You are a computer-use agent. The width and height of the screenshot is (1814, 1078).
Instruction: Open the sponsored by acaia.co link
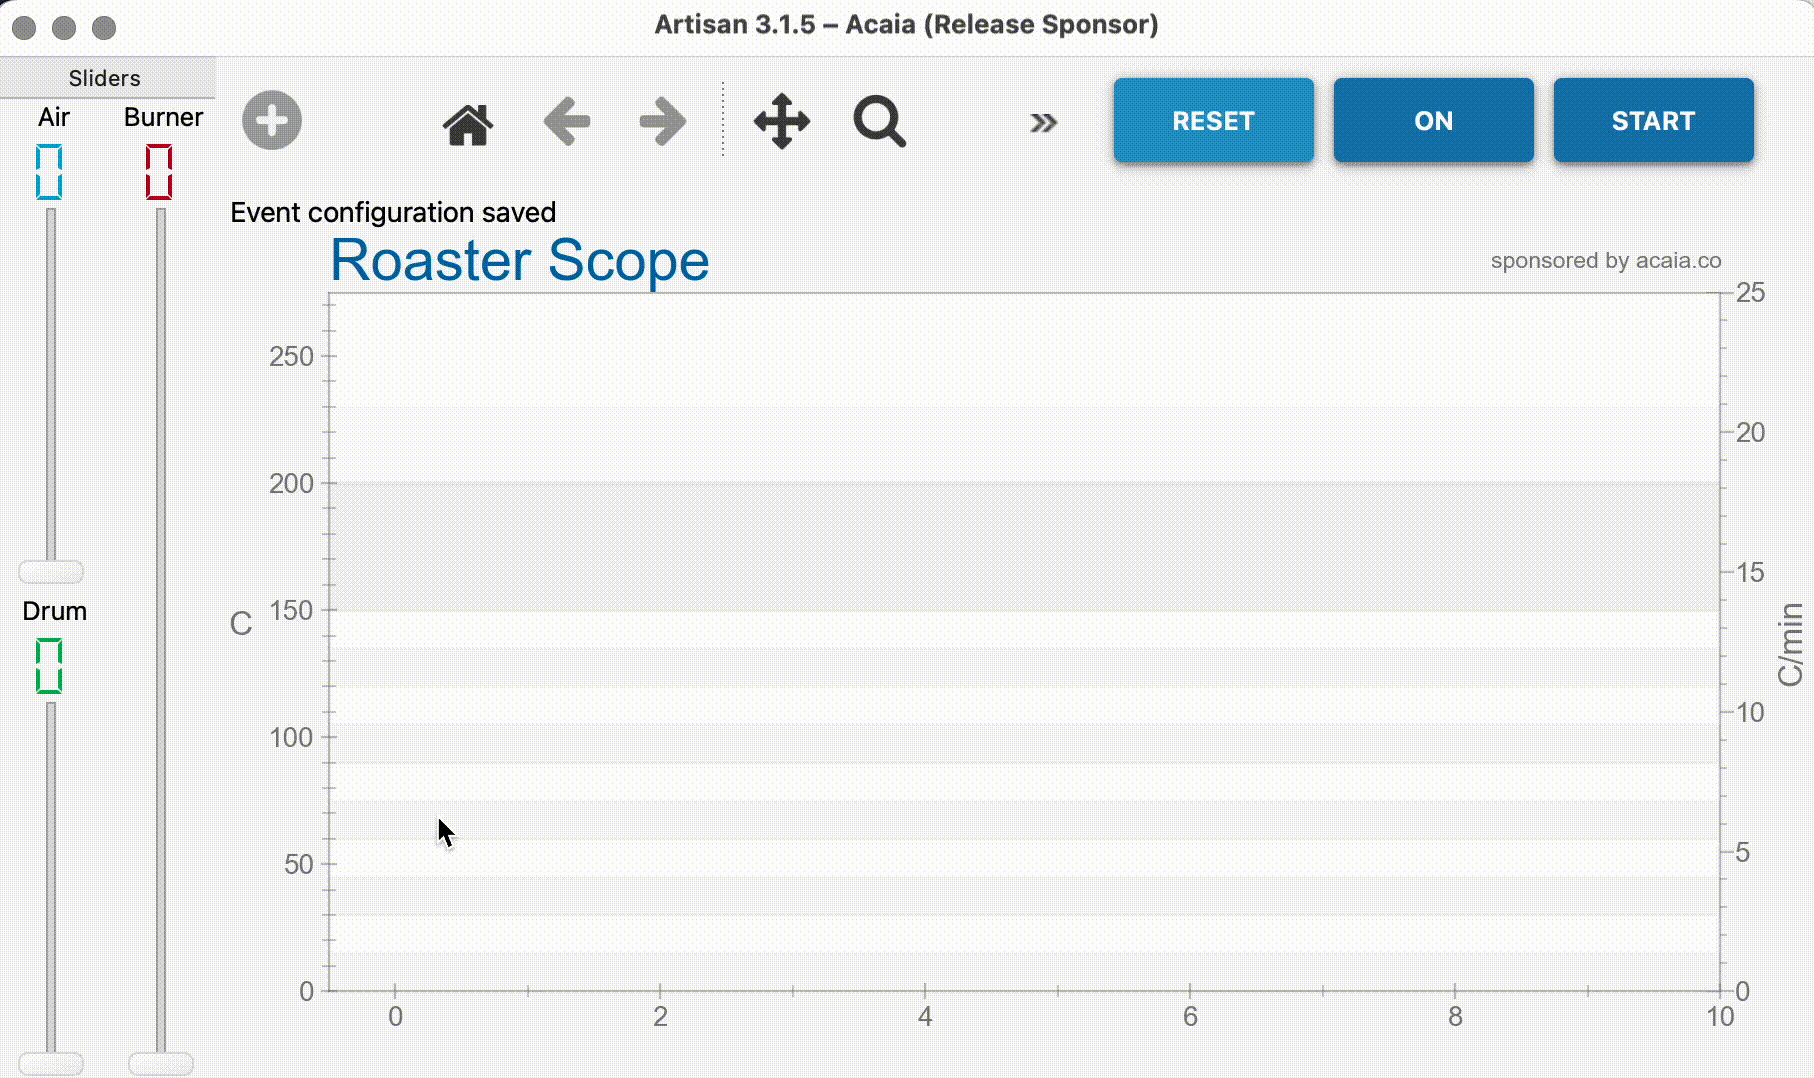pos(1606,260)
